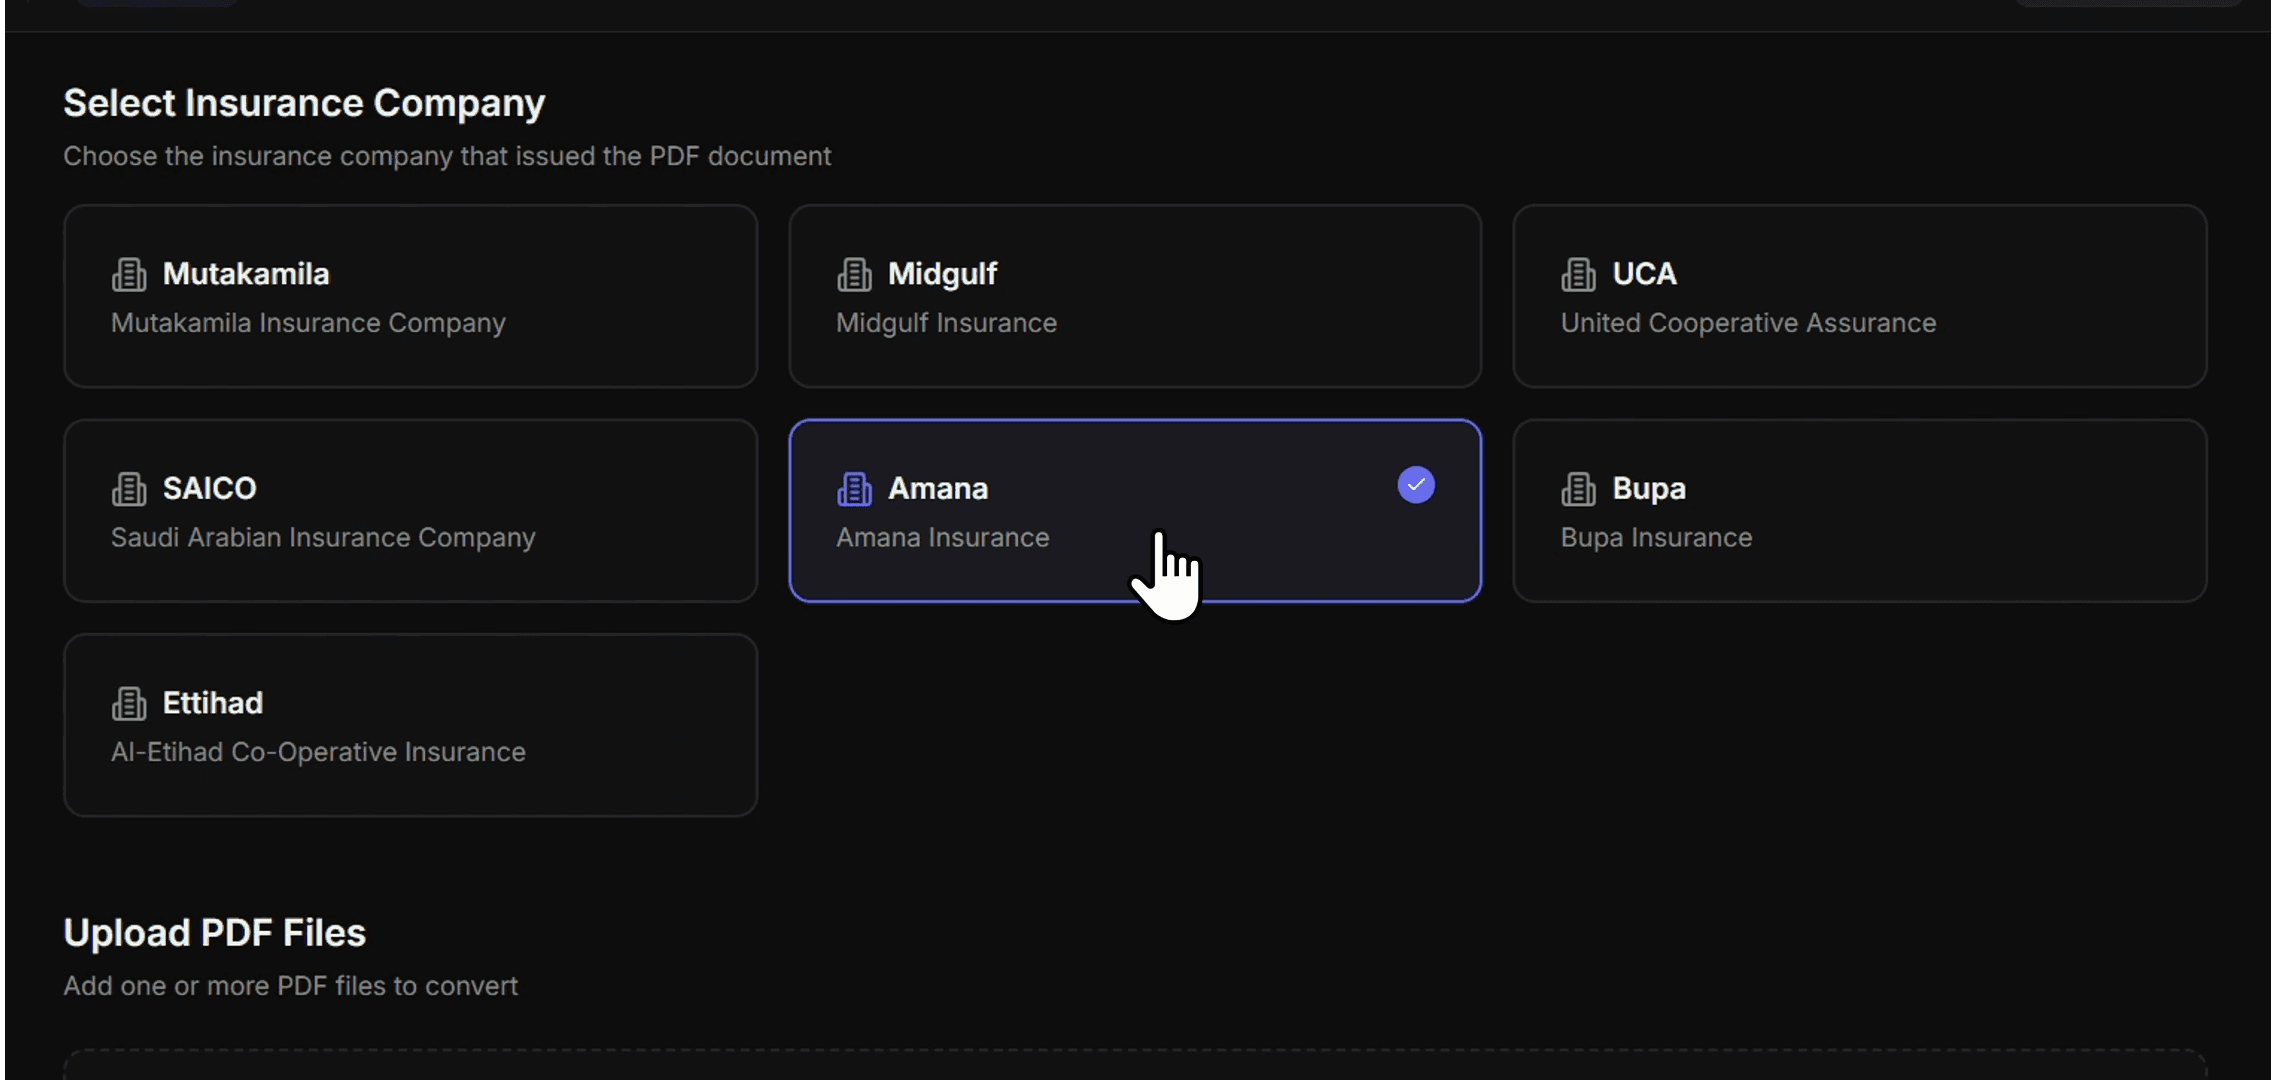Click the Mutakamila building icon

[128, 273]
